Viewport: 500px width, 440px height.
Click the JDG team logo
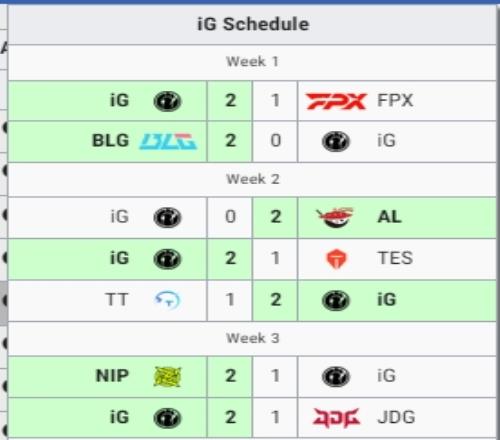tap(336, 418)
